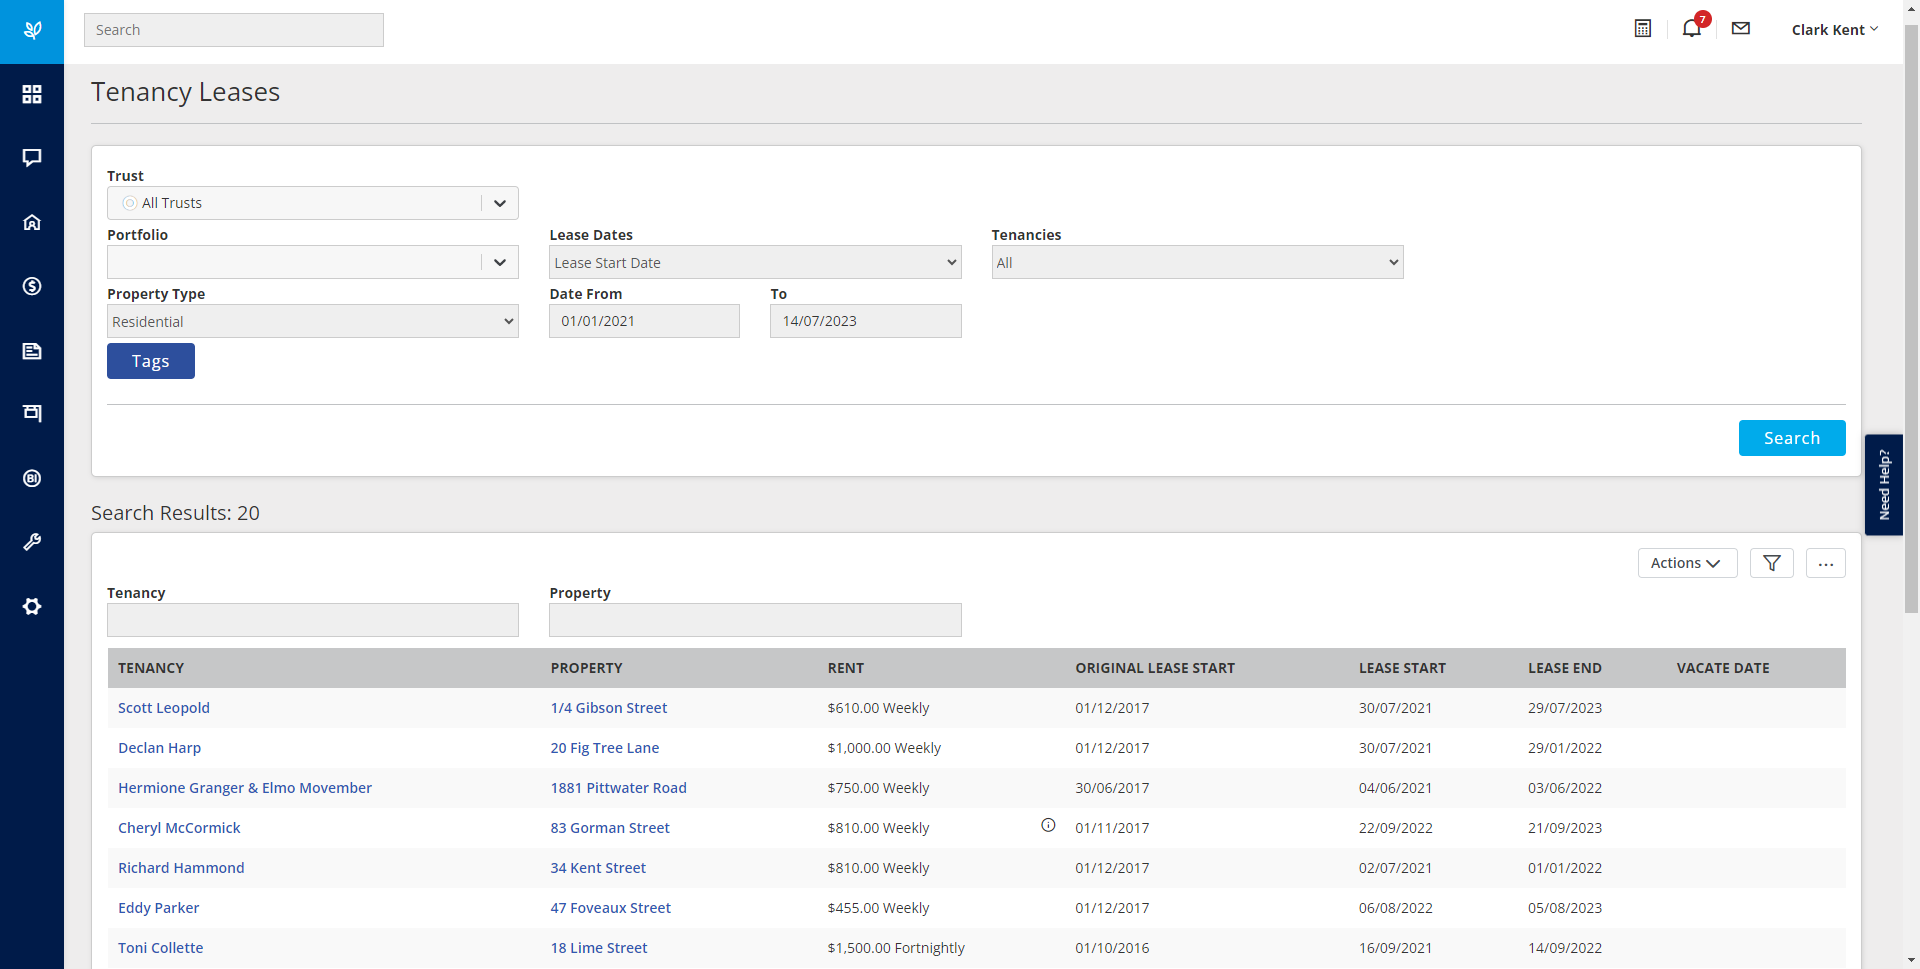Open the calculator icon in the top bar
The width and height of the screenshot is (1920, 969).
pos(1642,28)
